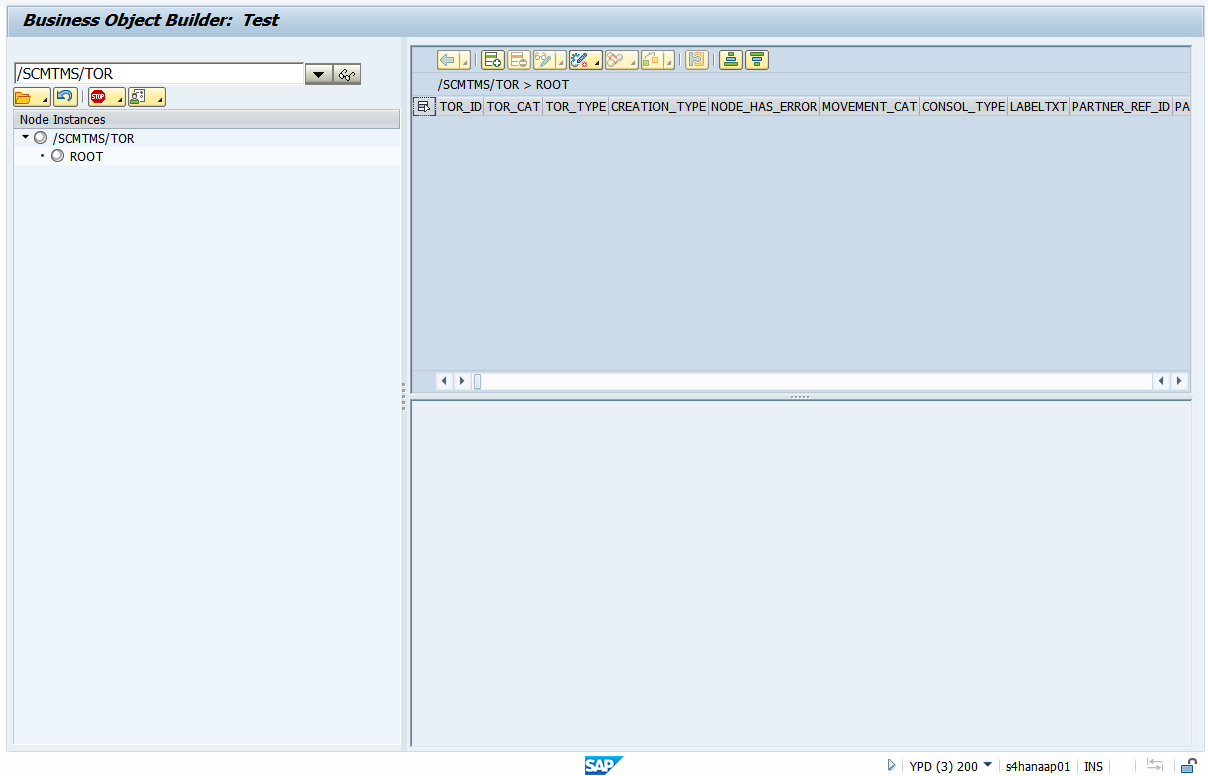The height and width of the screenshot is (776, 1208).
Task: Open dropdown arrow beside the back arrow
Action: pyautogui.click(x=465, y=60)
